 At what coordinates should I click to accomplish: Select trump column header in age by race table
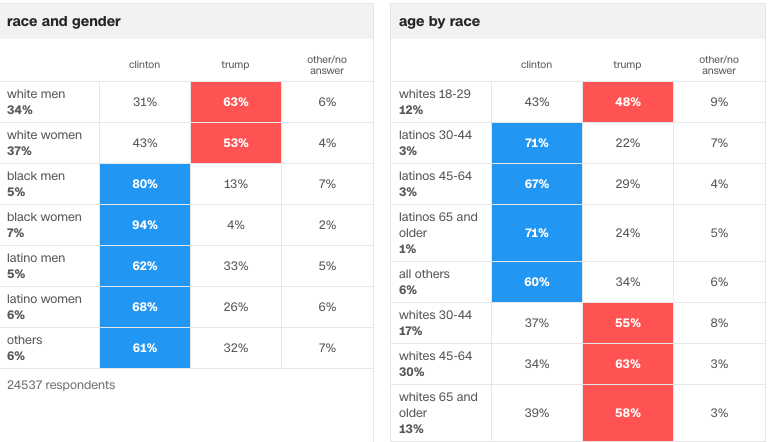point(627,65)
